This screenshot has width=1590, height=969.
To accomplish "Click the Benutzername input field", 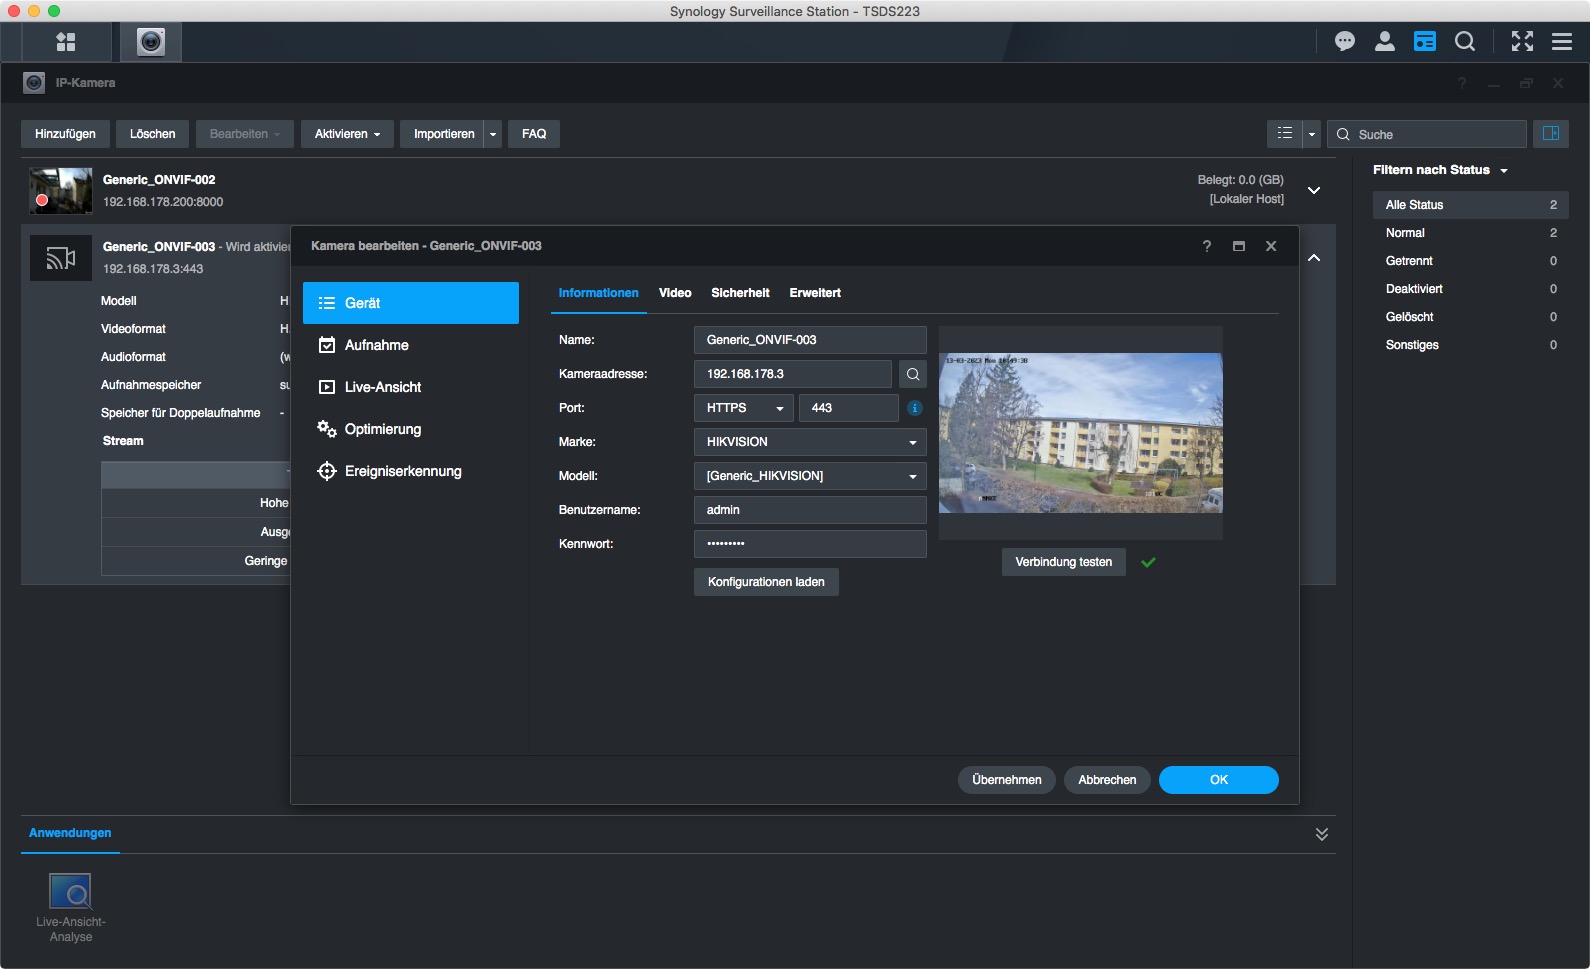I will pyautogui.click(x=809, y=510).
